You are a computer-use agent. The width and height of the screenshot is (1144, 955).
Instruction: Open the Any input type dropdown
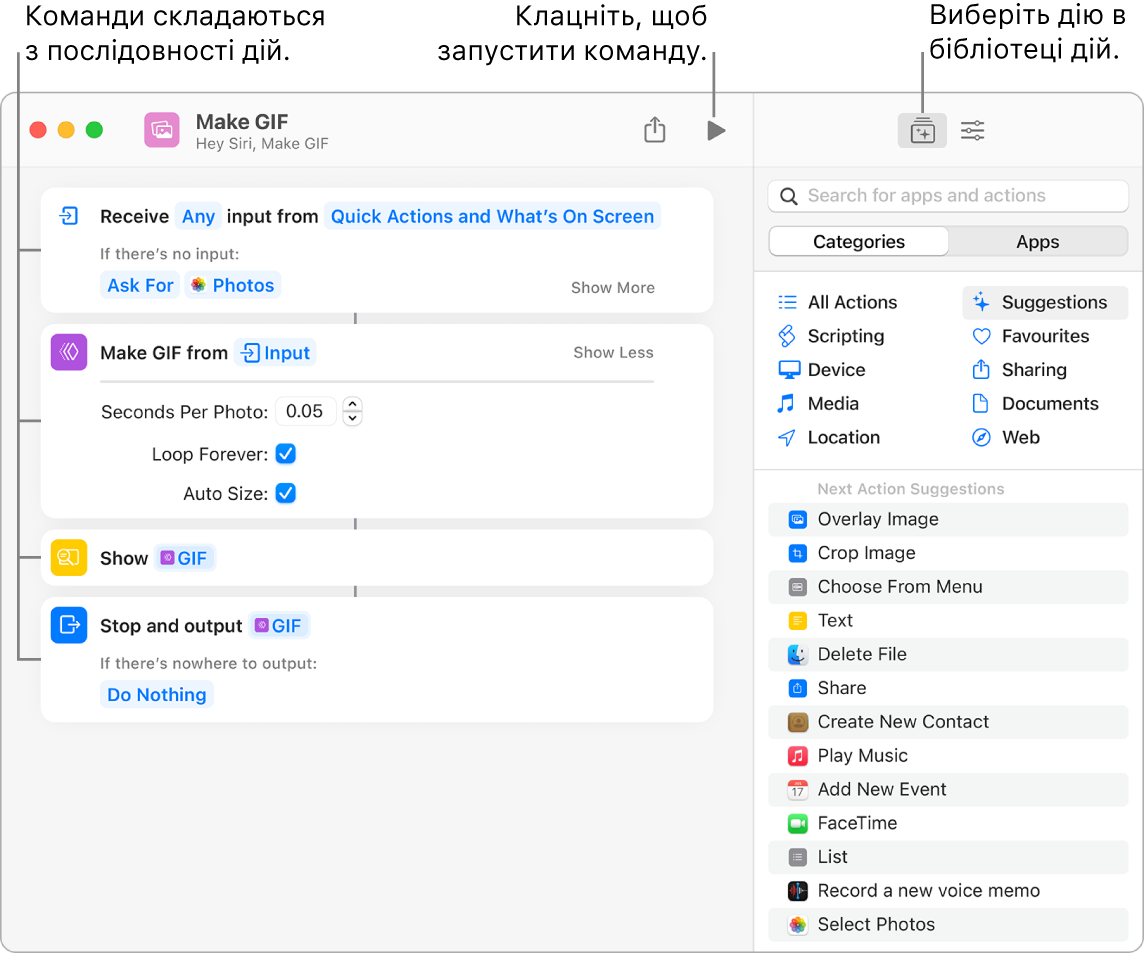pos(198,217)
